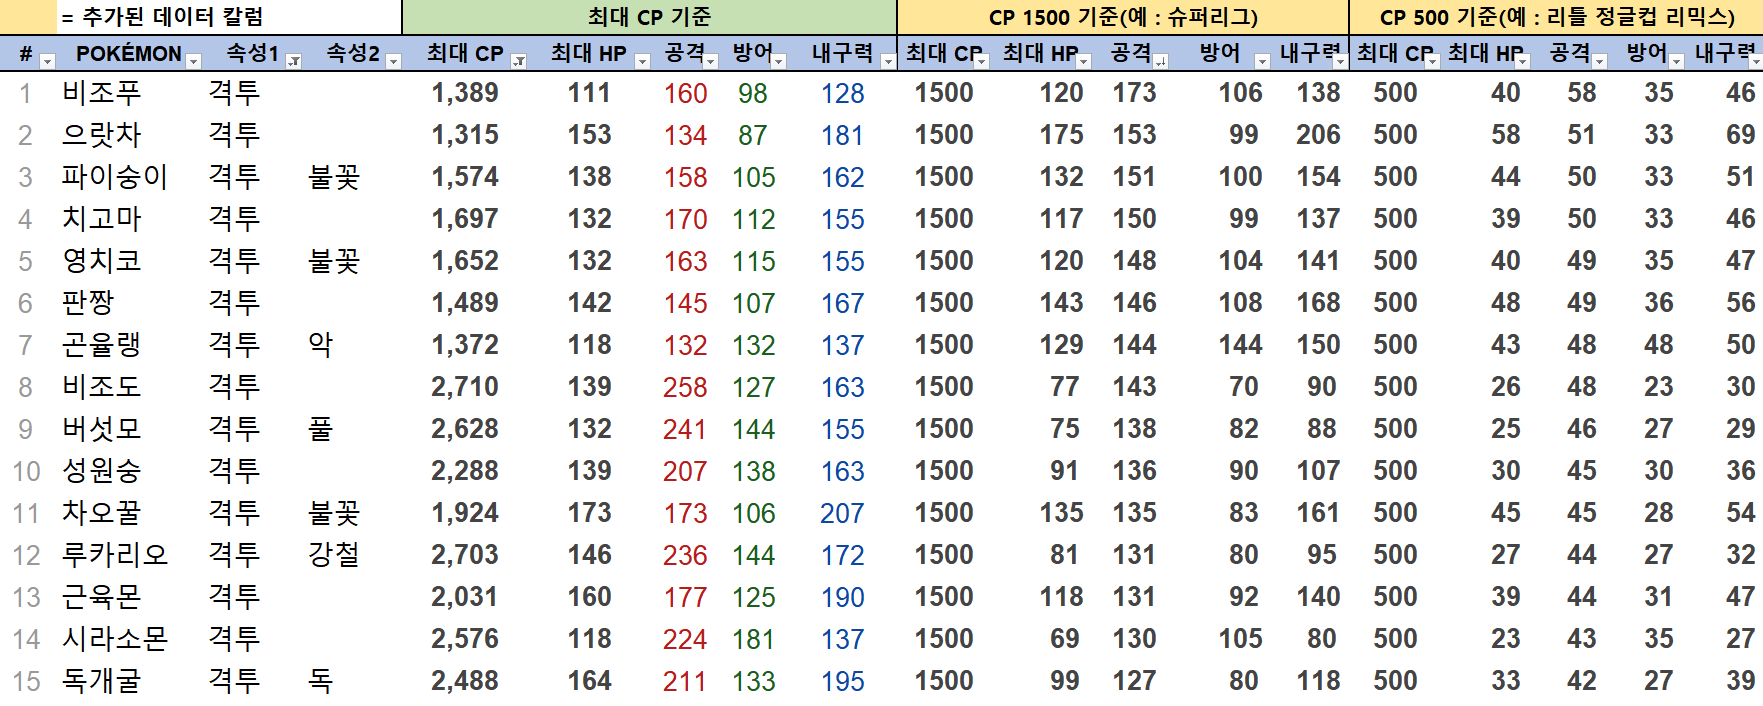Select the 속성2 cell '악' in 곤율랭 row
1763x706 pixels.
point(320,345)
